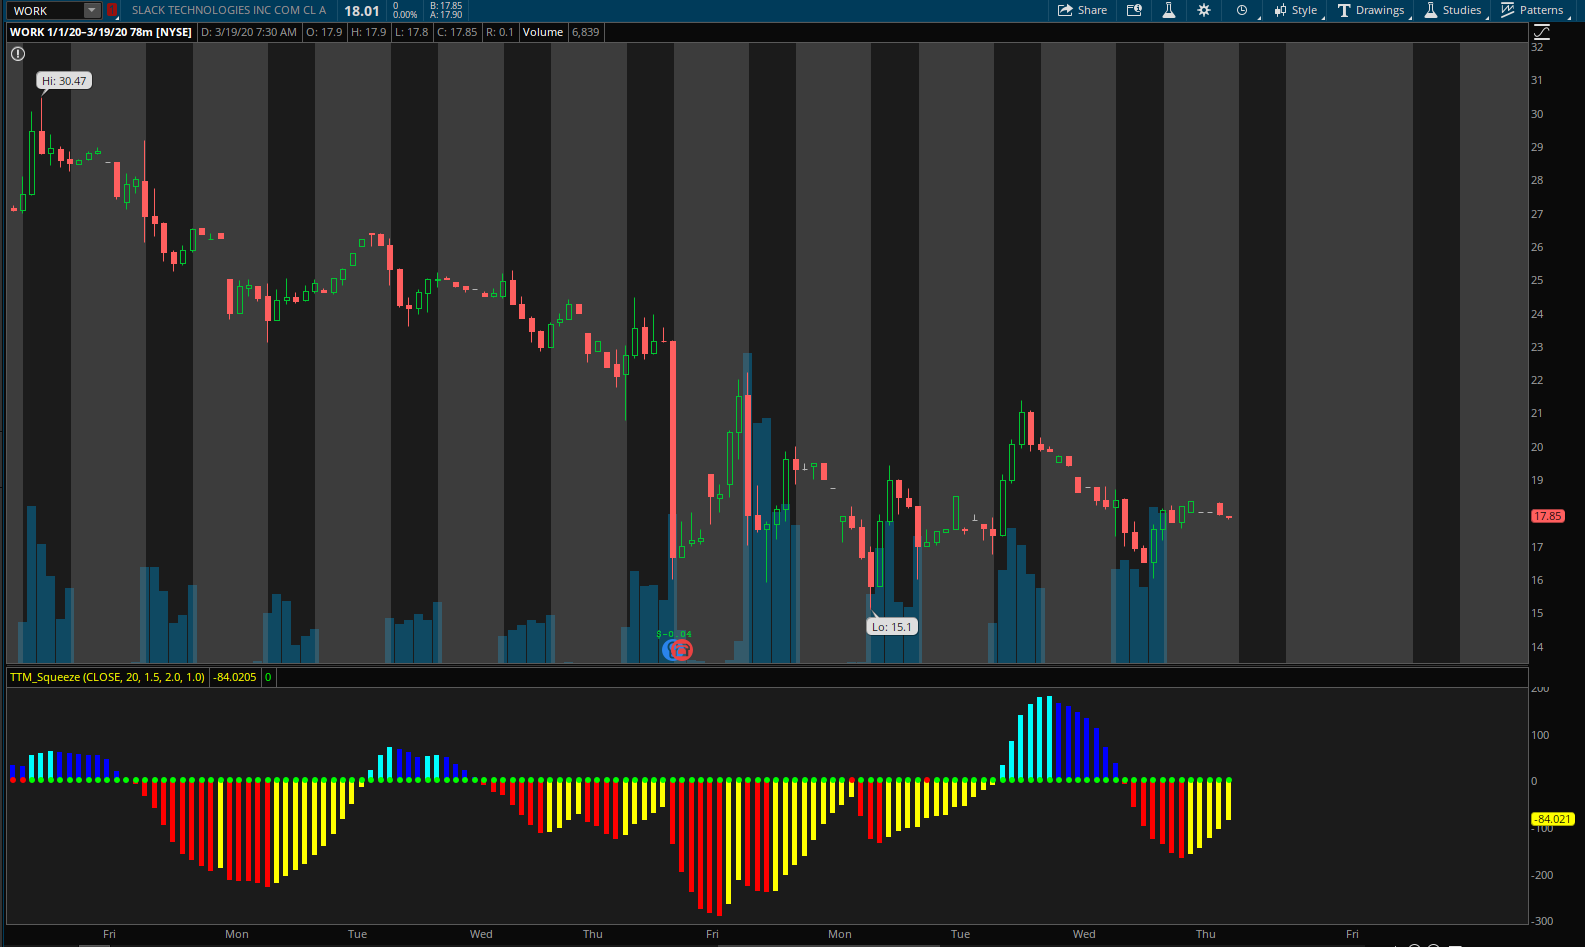Screen dimensions: 1585x947
Task: Click the -84.021 squeeze value label
Action: (1553, 819)
